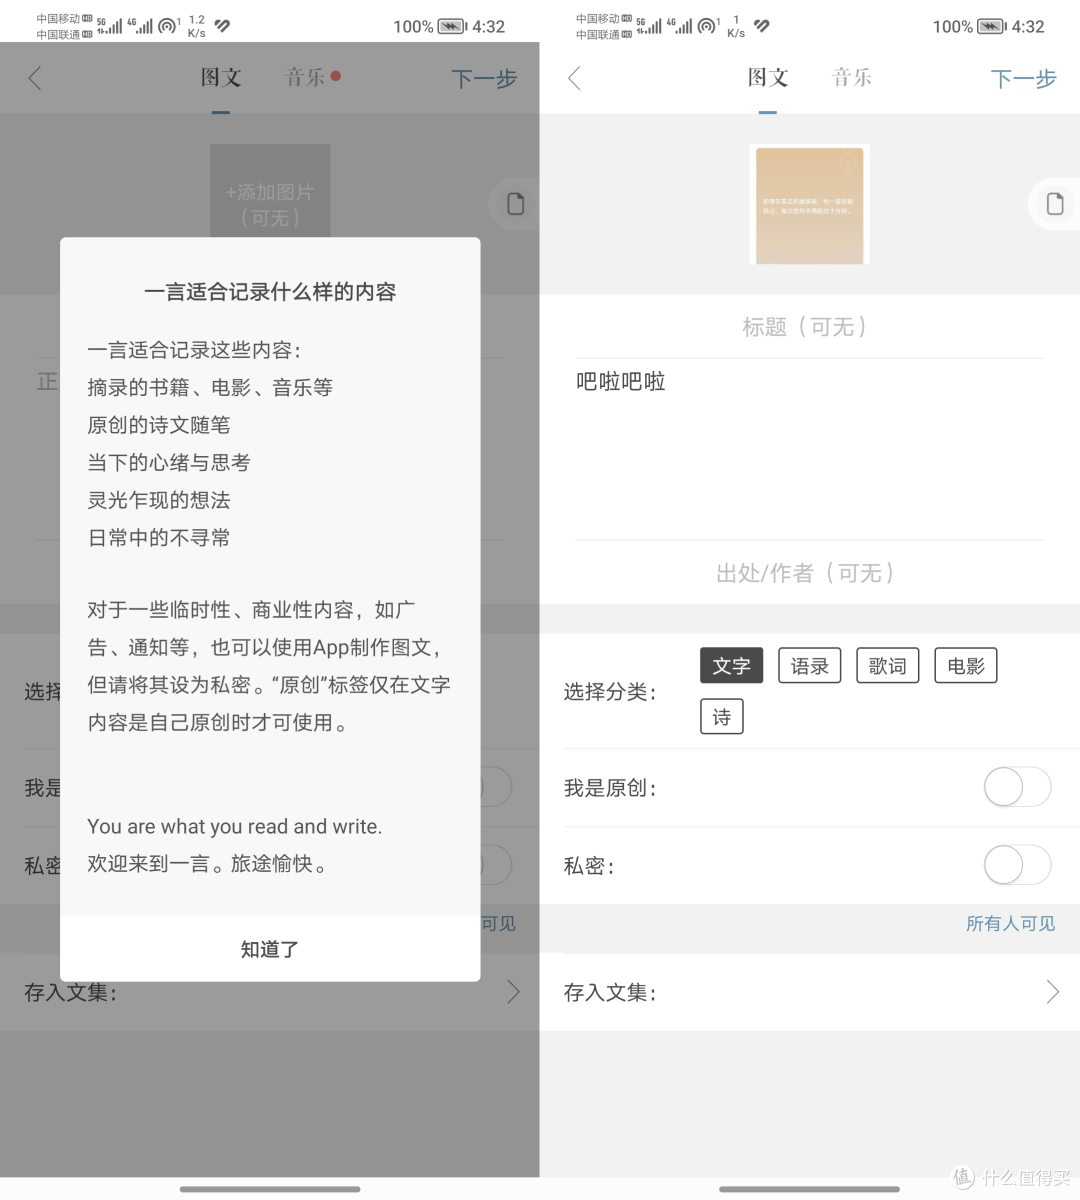Select the 电影 category tag
Viewport: 1080px width, 1200px height.
(966, 666)
